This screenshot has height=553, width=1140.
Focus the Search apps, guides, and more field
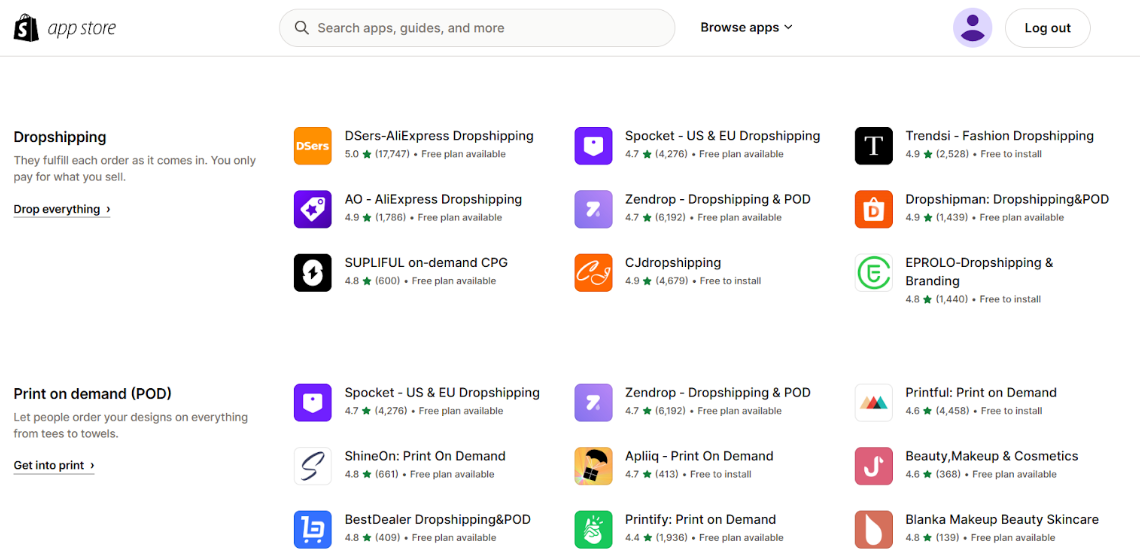coord(477,28)
